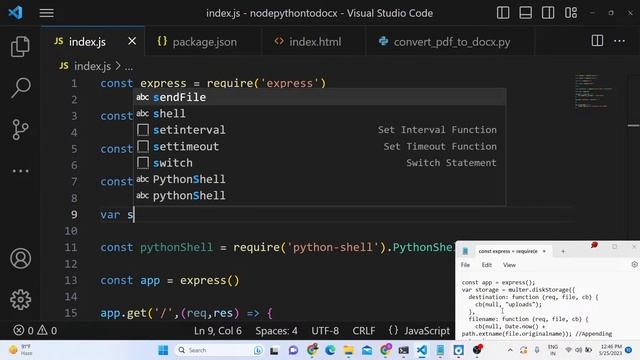Viewport: 640px width, 360px height.
Task: Place cursor on the const app line
Action: pos(170,280)
